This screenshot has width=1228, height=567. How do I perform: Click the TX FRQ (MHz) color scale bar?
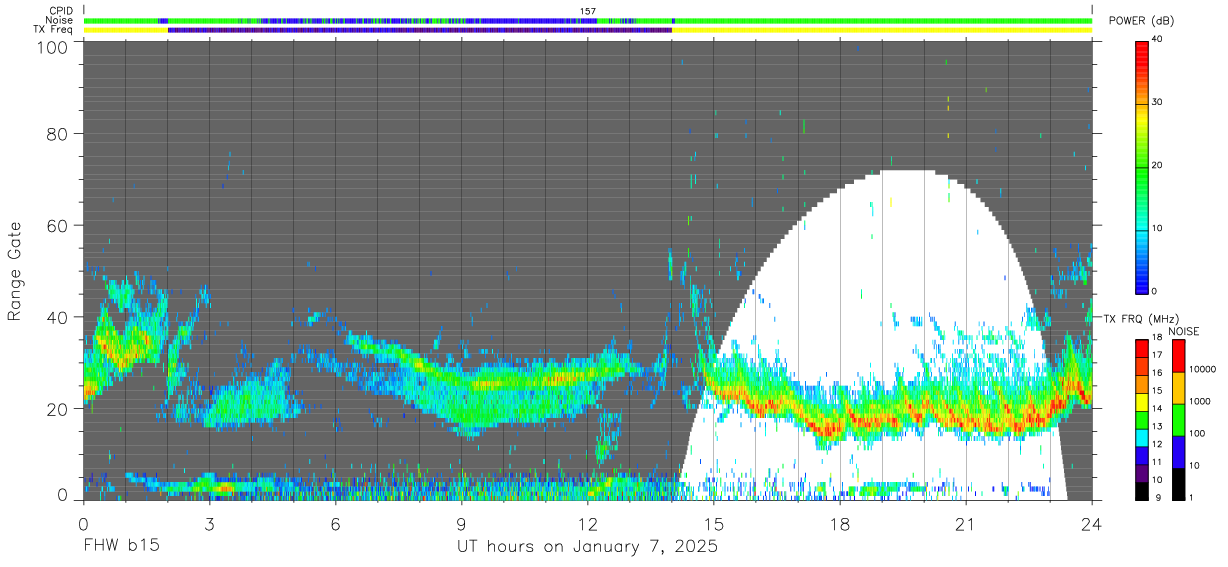click(1142, 418)
